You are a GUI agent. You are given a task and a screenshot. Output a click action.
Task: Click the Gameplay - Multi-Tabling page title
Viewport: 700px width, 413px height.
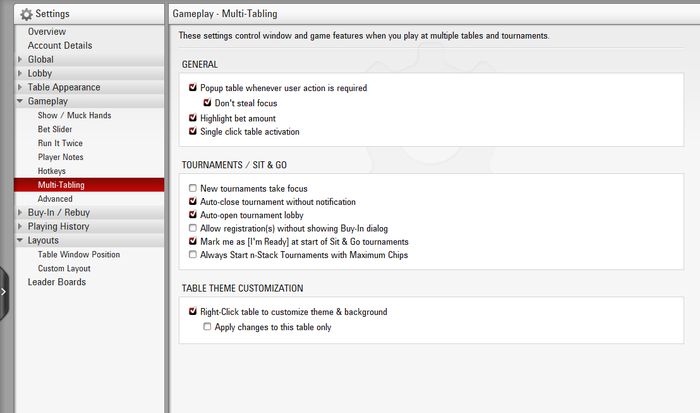point(225,14)
